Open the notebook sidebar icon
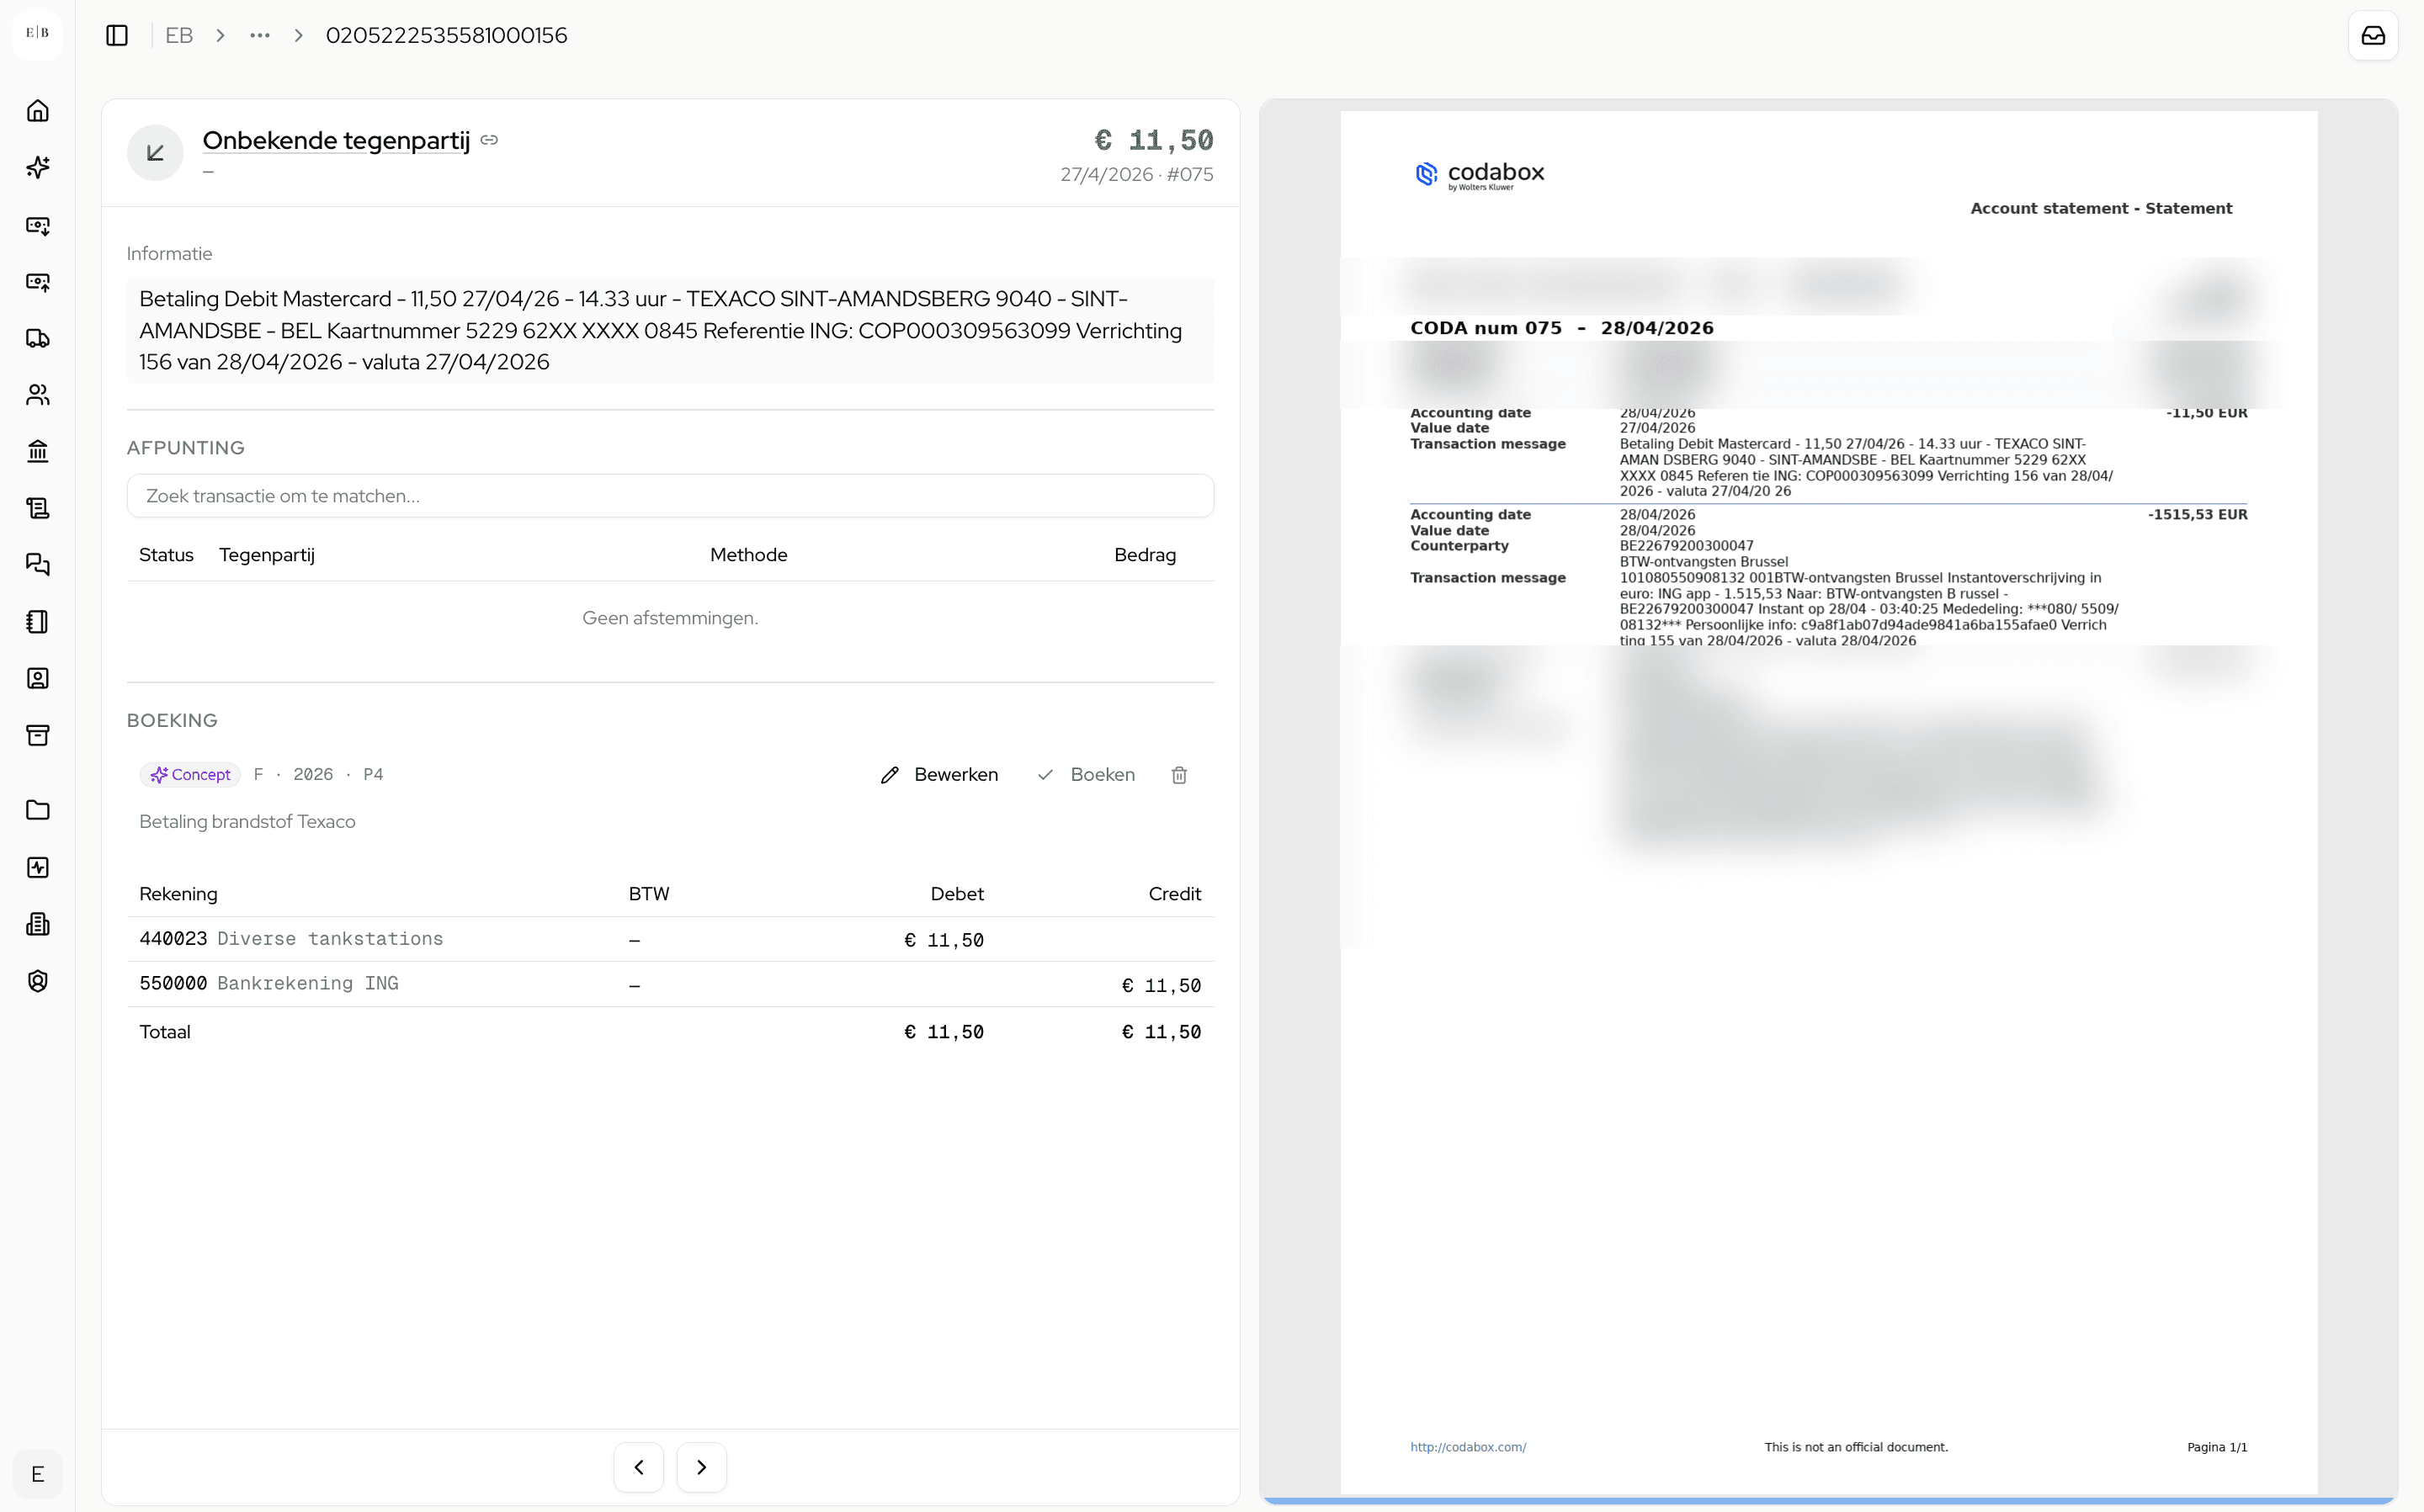 pos(38,622)
